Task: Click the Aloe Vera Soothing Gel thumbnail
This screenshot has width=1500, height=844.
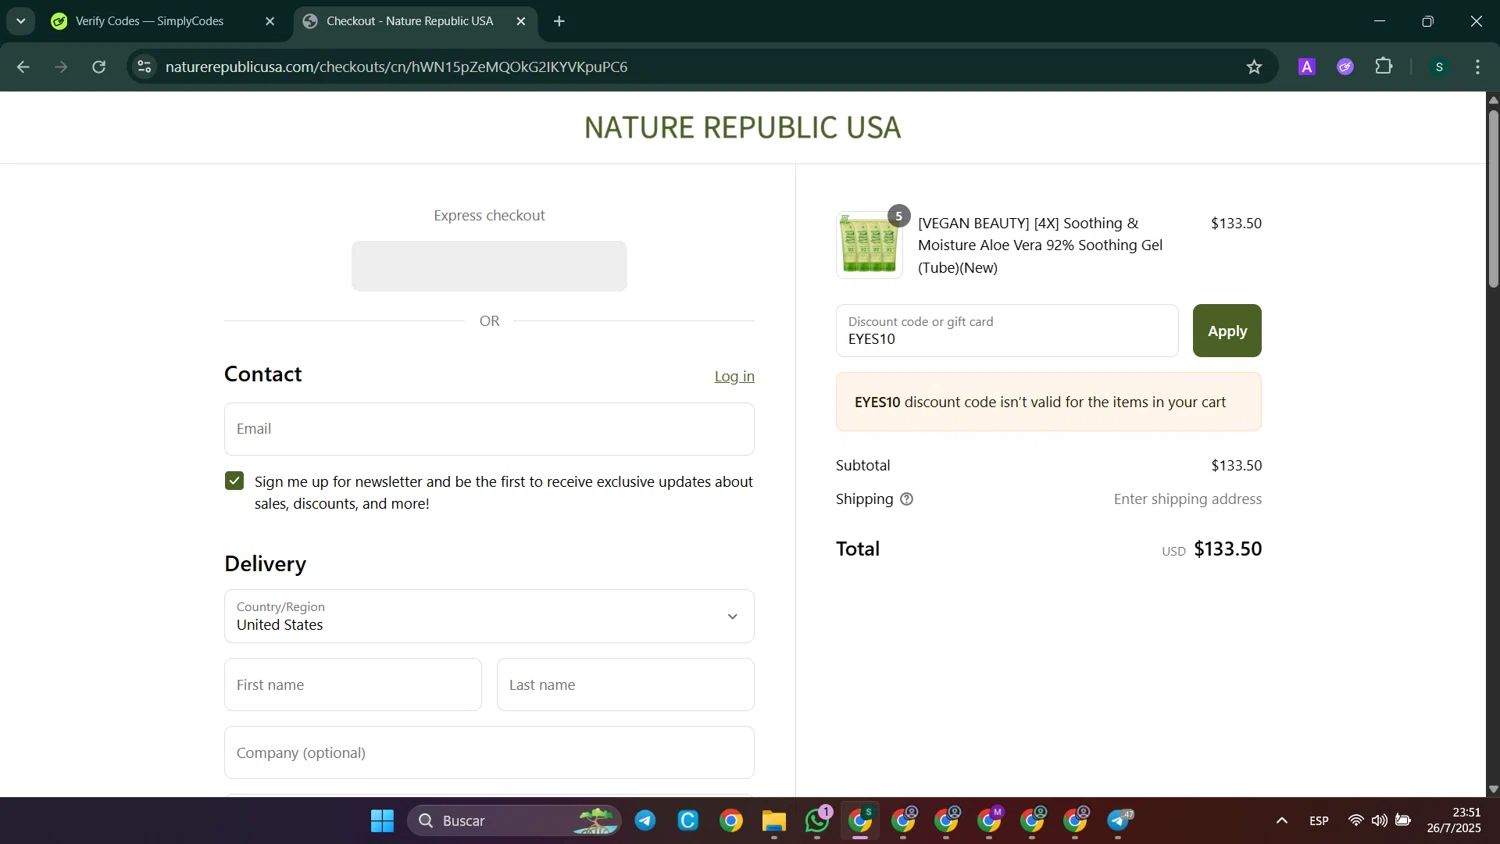Action: (x=869, y=245)
